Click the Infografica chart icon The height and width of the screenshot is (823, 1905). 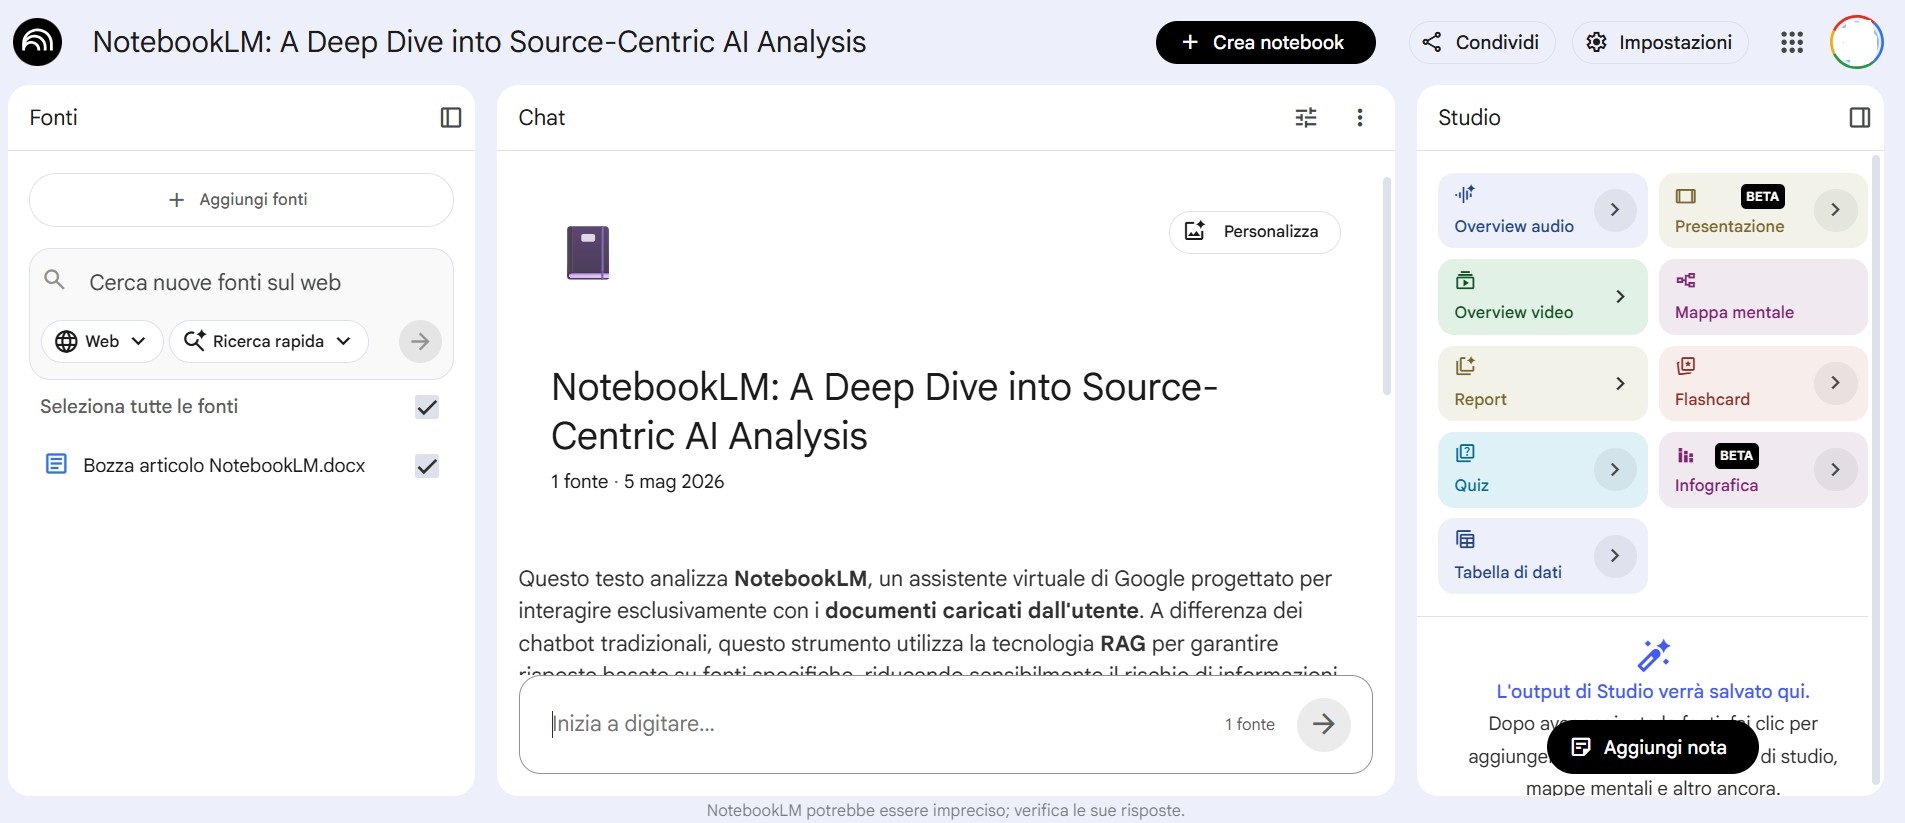pyautogui.click(x=1686, y=456)
